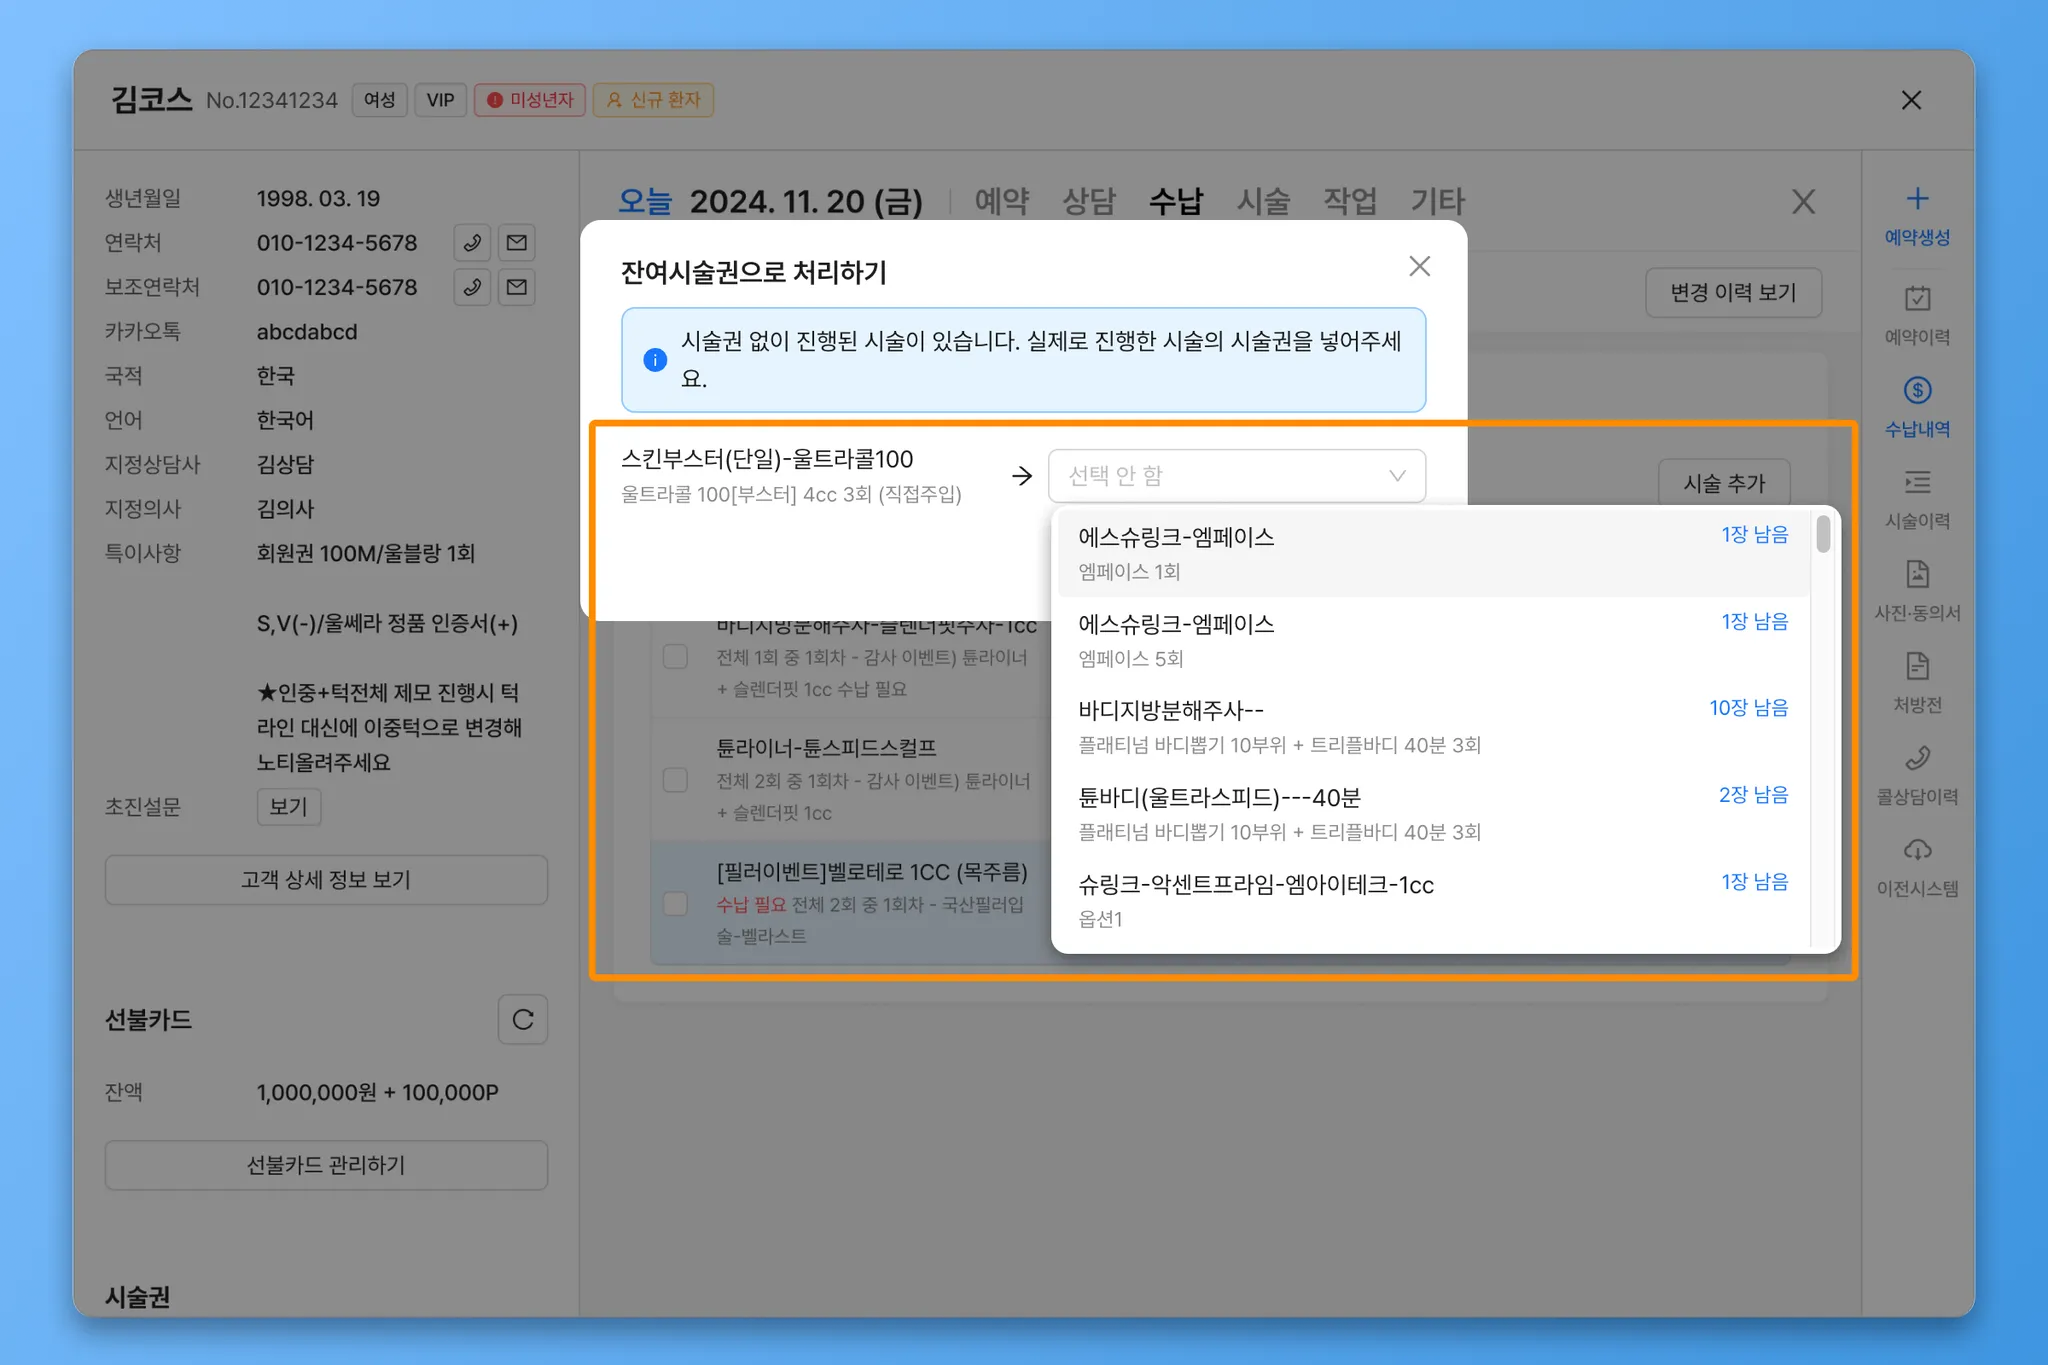Open 수납내역 dollar icon
Viewport: 2048px width, 1365px height.
coord(1917,391)
